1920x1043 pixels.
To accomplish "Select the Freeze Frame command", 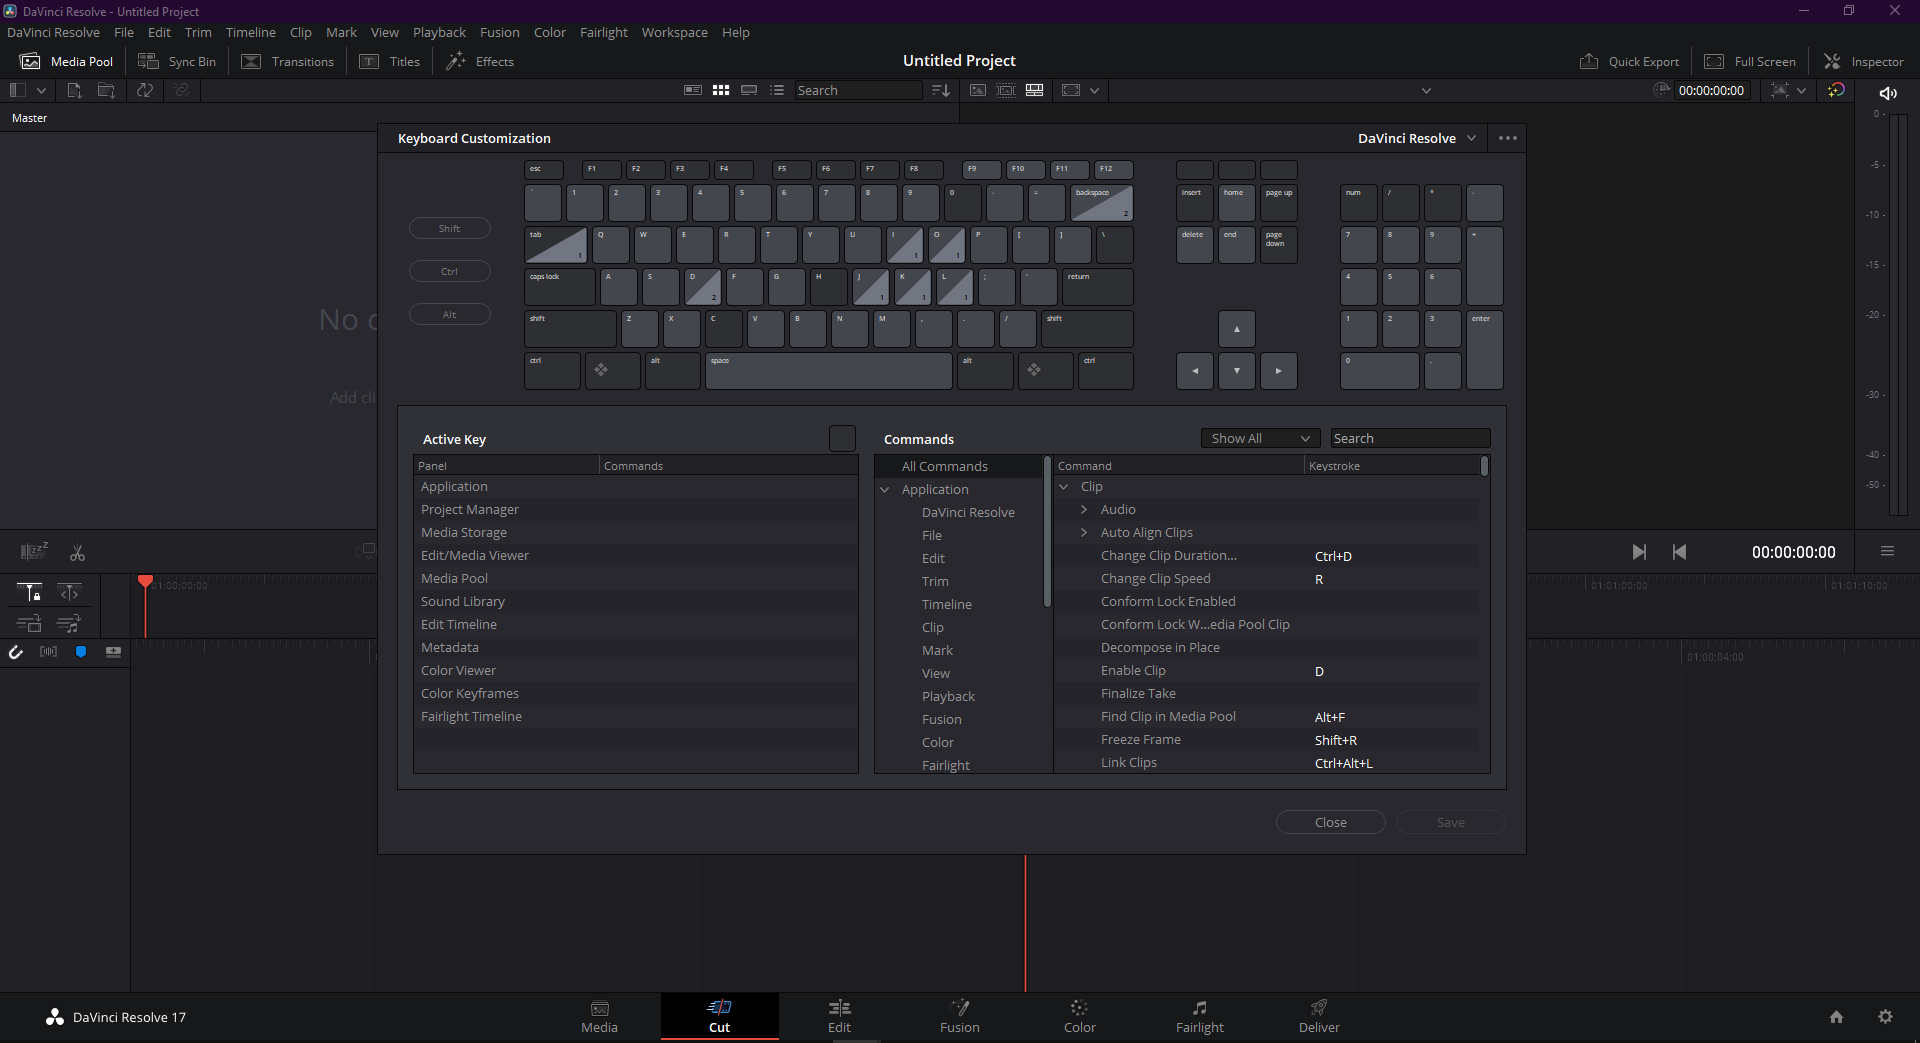I will coord(1268,740).
